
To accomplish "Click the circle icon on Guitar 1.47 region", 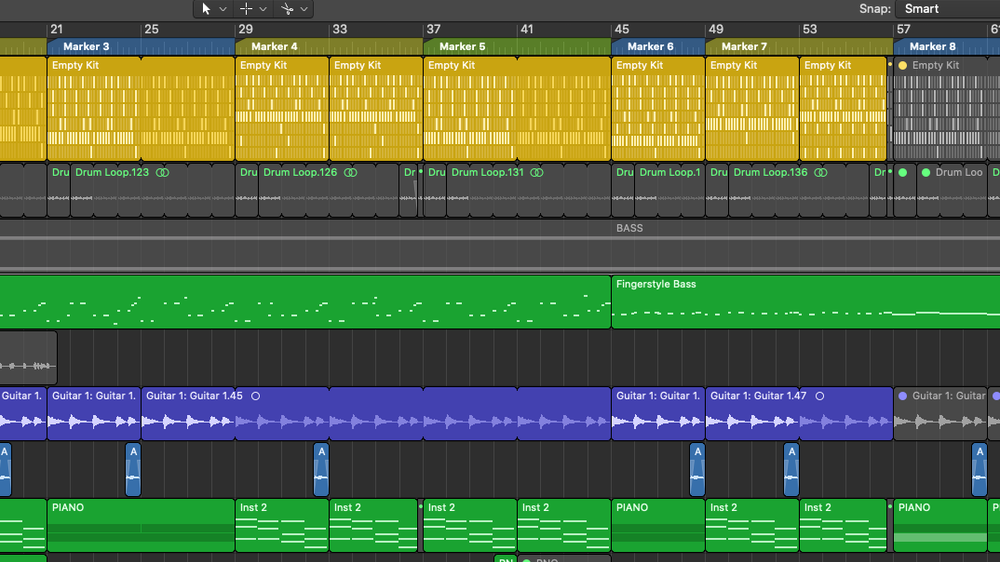I will point(819,396).
